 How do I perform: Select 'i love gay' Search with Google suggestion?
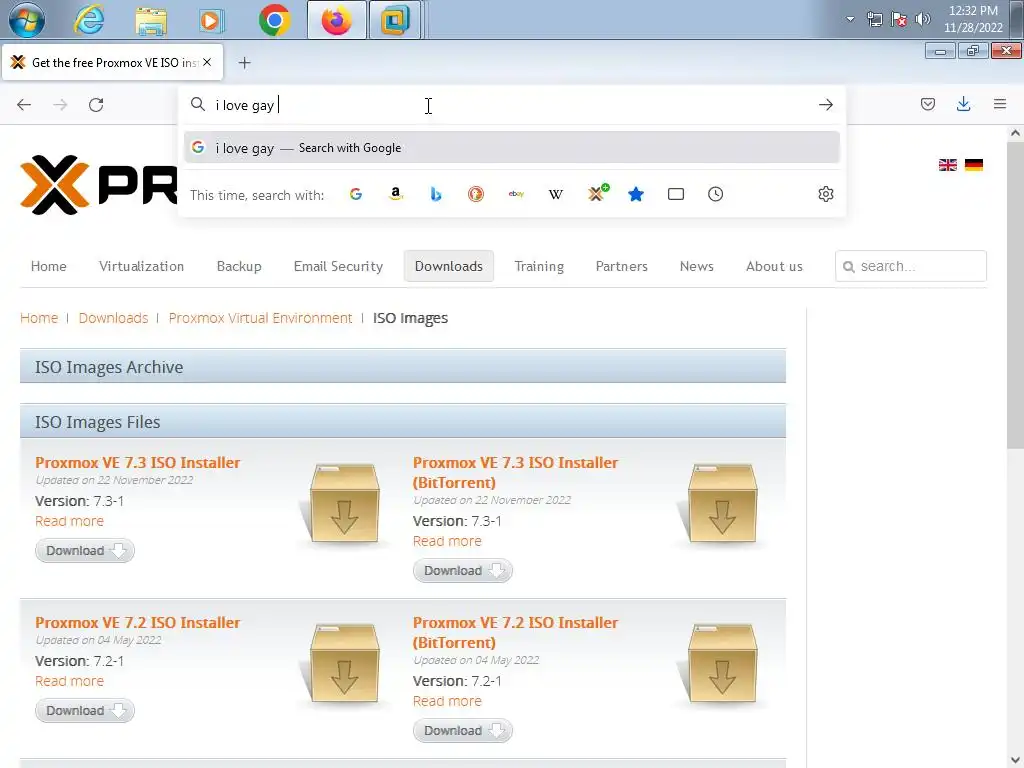(511, 148)
